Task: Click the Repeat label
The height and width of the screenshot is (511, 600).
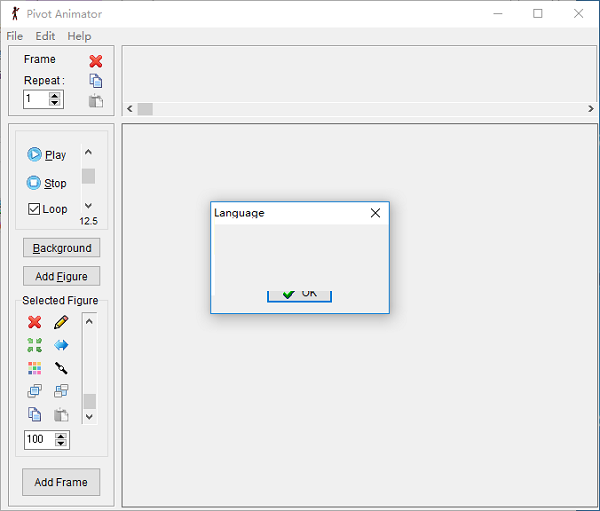Action: [x=44, y=80]
